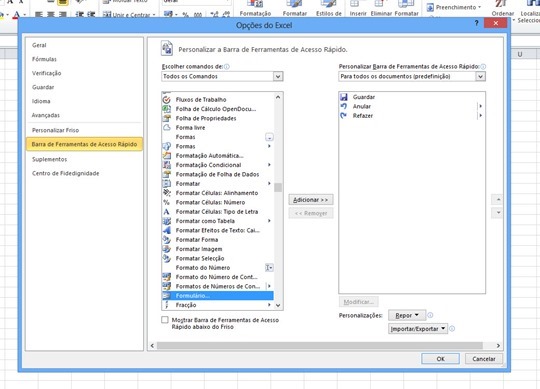This screenshot has width=540, height=389.
Task: Open the Escolher comandos de dropdown
Action: coord(278,76)
